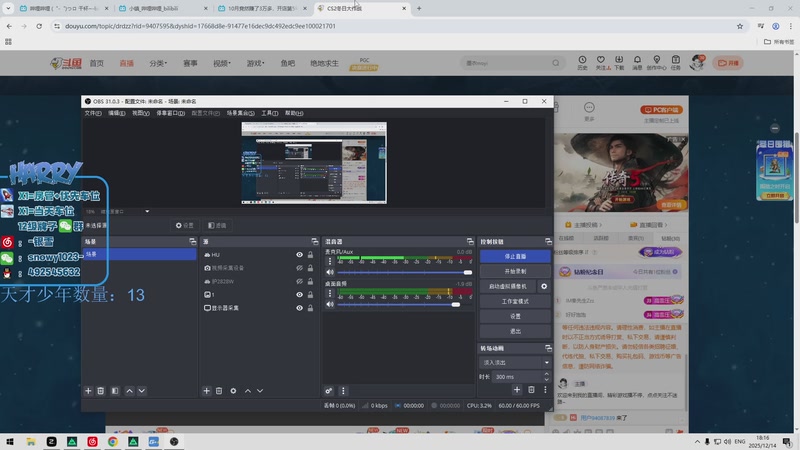This screenshot has height=450, width=800.
Task: Open OBS View menu
Action: (141, 113)
